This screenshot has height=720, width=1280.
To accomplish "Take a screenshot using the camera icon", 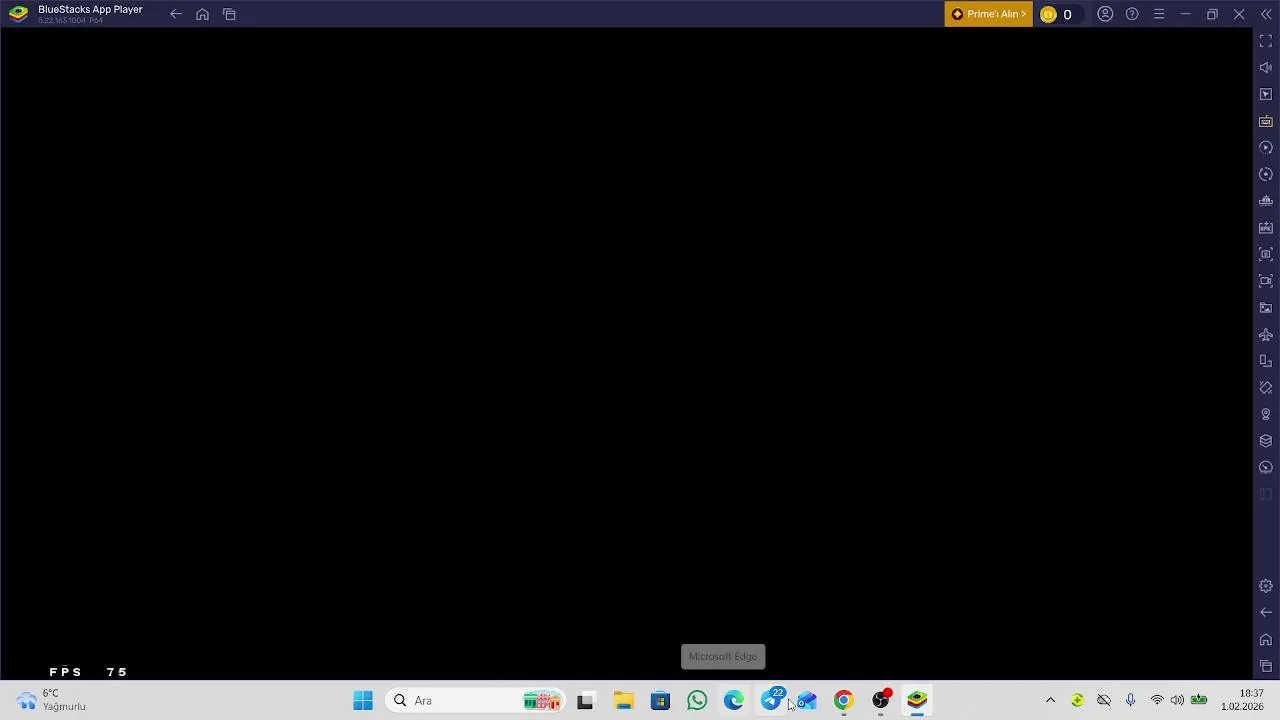I will [1266, 254].
